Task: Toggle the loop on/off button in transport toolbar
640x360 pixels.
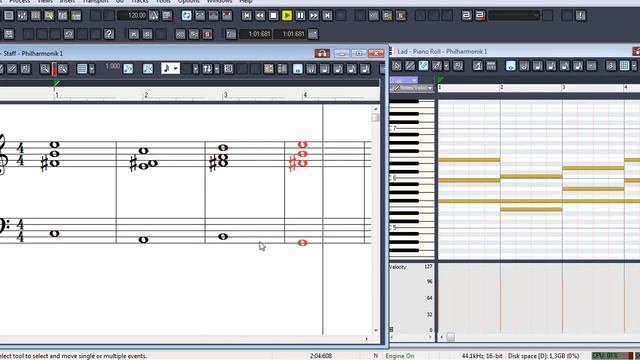Action: (x=187, y=16)
